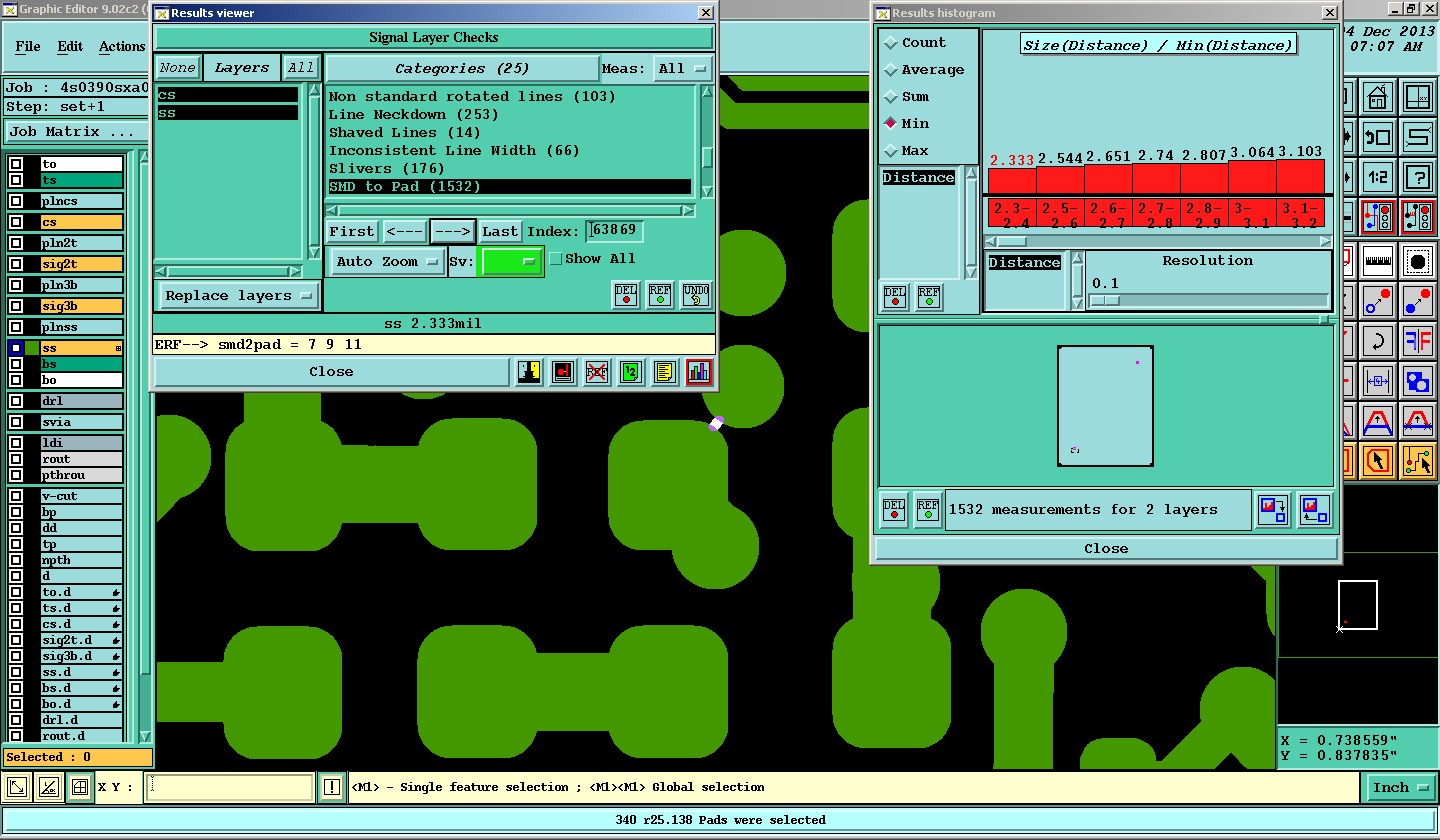This screenshot has width=1440, height=840.
Task: Toggle the checkbox for layer sig2t
Action: click(16, 264)
